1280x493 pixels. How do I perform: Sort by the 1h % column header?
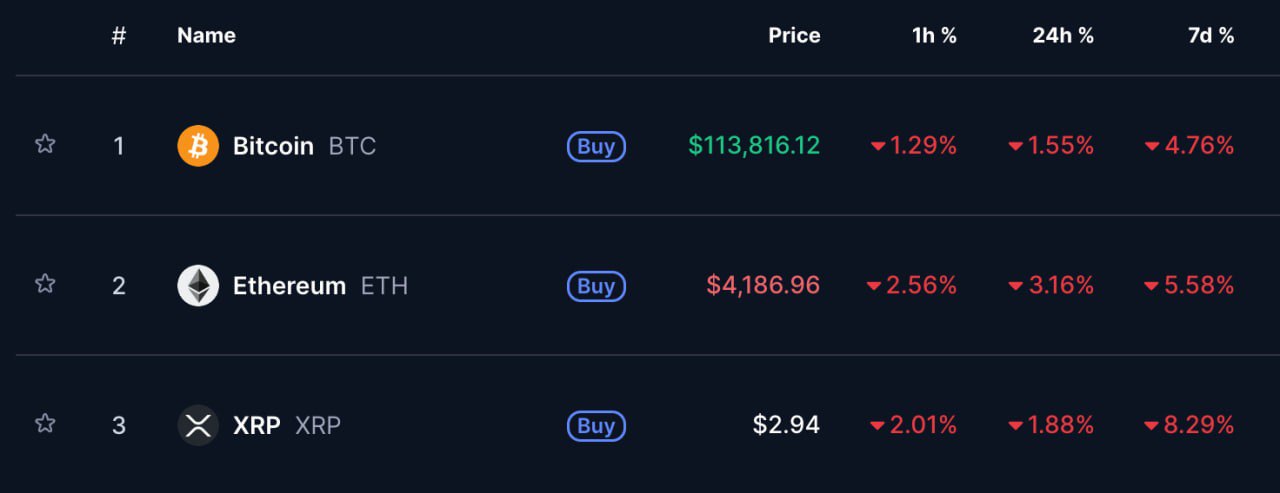pos(934,36)
